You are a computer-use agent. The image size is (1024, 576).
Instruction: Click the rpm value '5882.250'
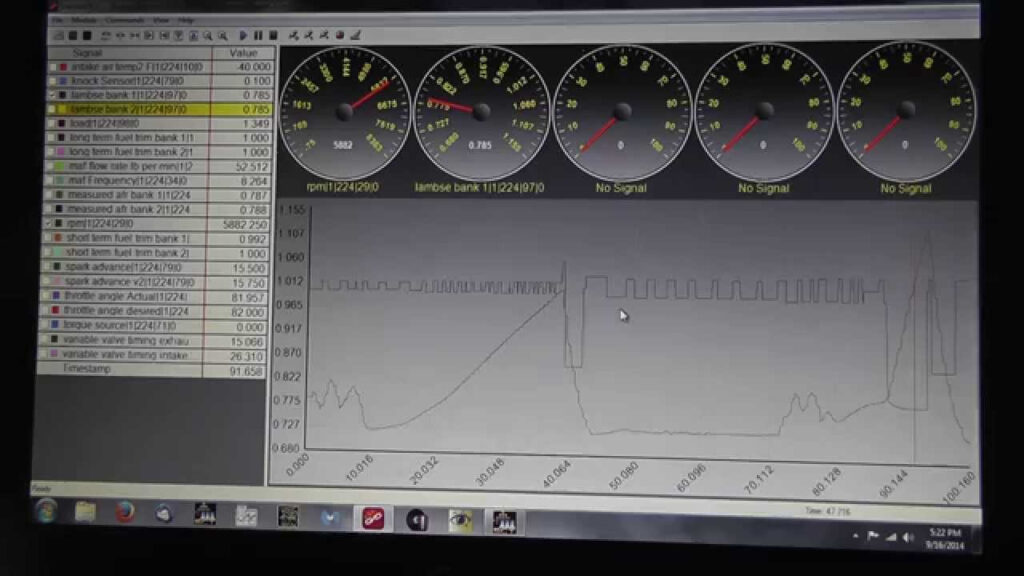pyautogui.click(x=245, y=224)
